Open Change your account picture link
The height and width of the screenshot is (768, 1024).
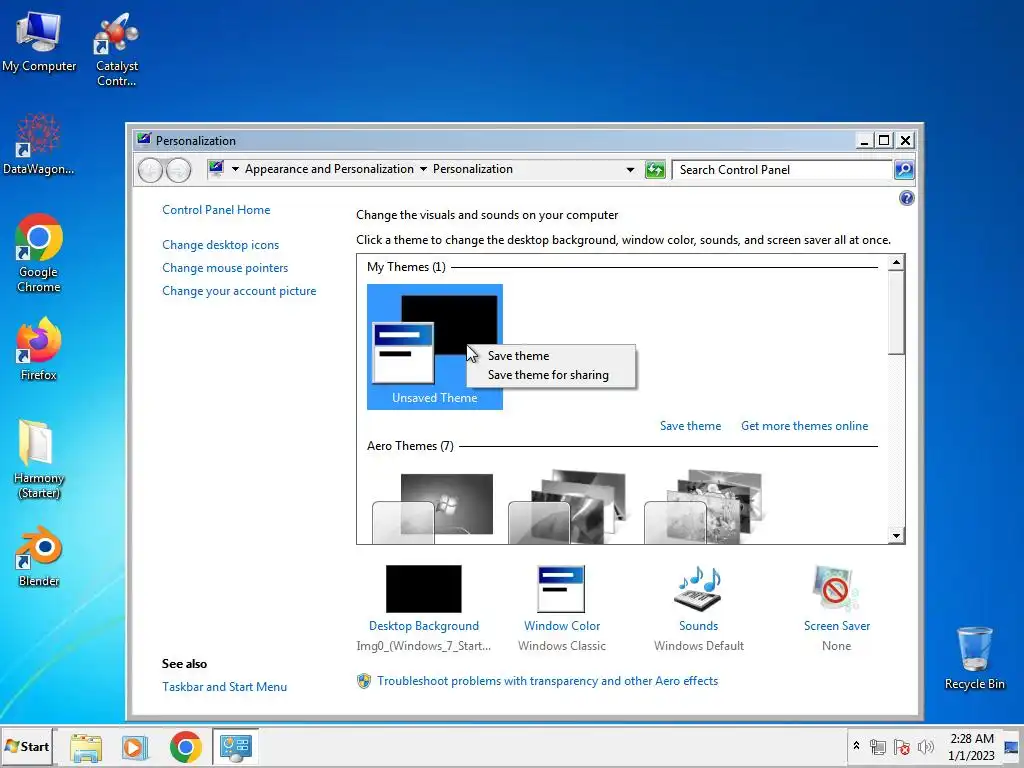point(239,291)
